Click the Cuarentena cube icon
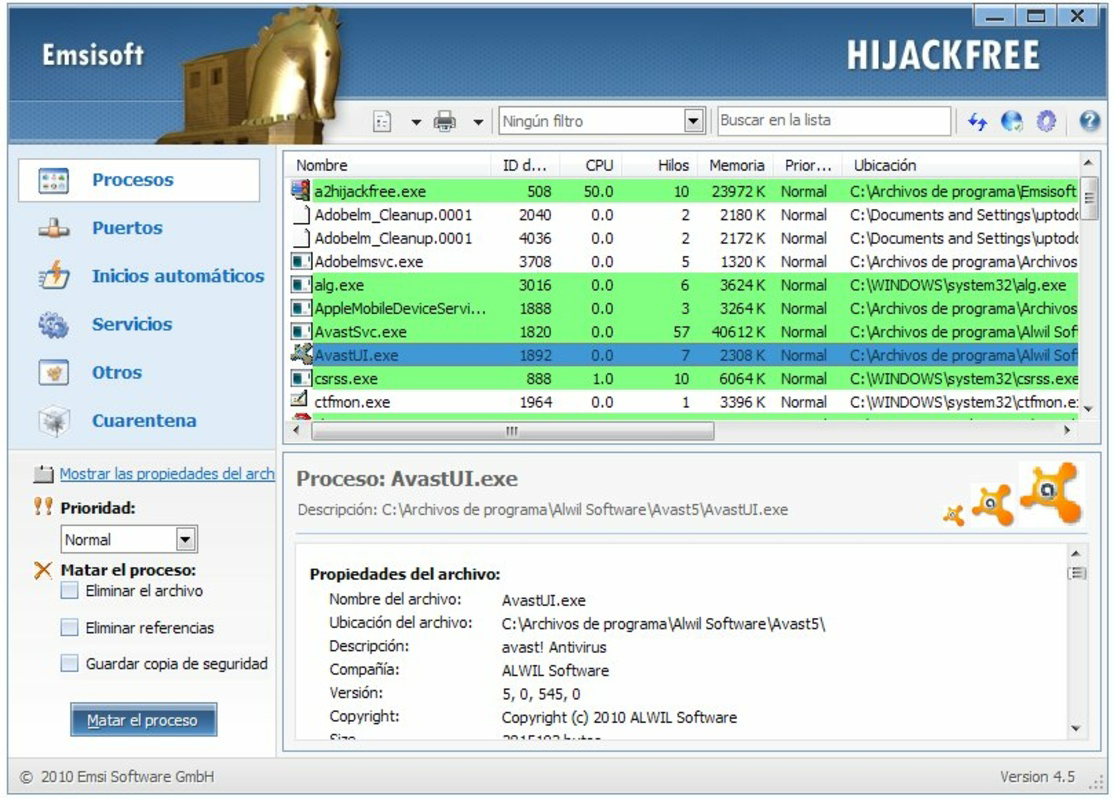 point(54,421)
